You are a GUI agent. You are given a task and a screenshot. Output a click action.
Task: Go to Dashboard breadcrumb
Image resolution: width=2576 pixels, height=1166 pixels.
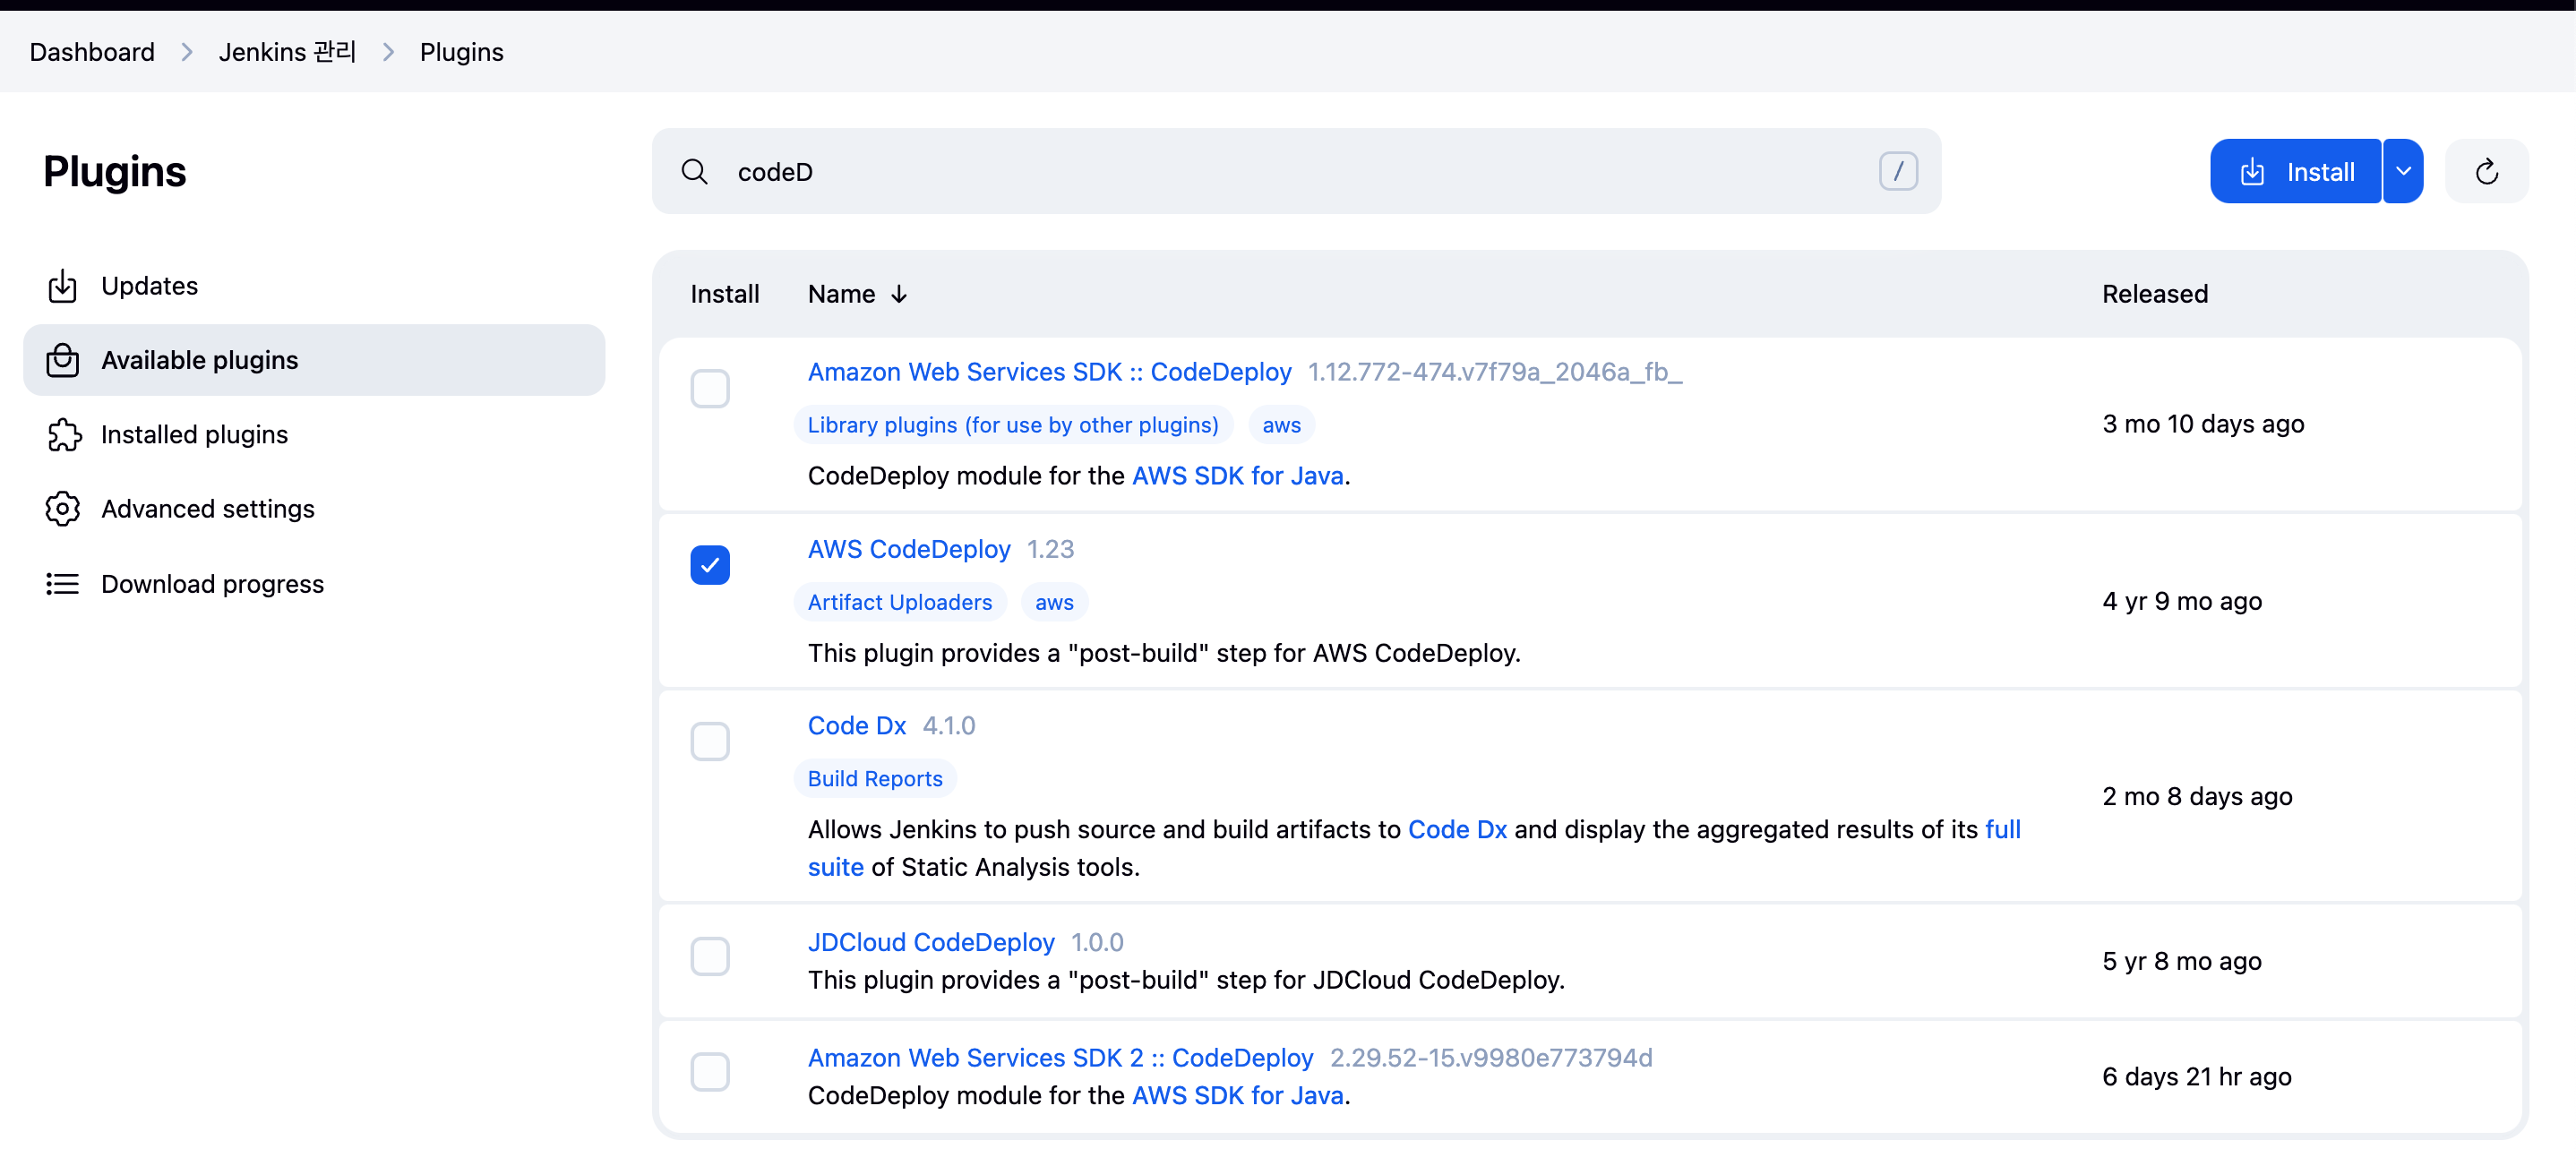click(x=92, y=52)
